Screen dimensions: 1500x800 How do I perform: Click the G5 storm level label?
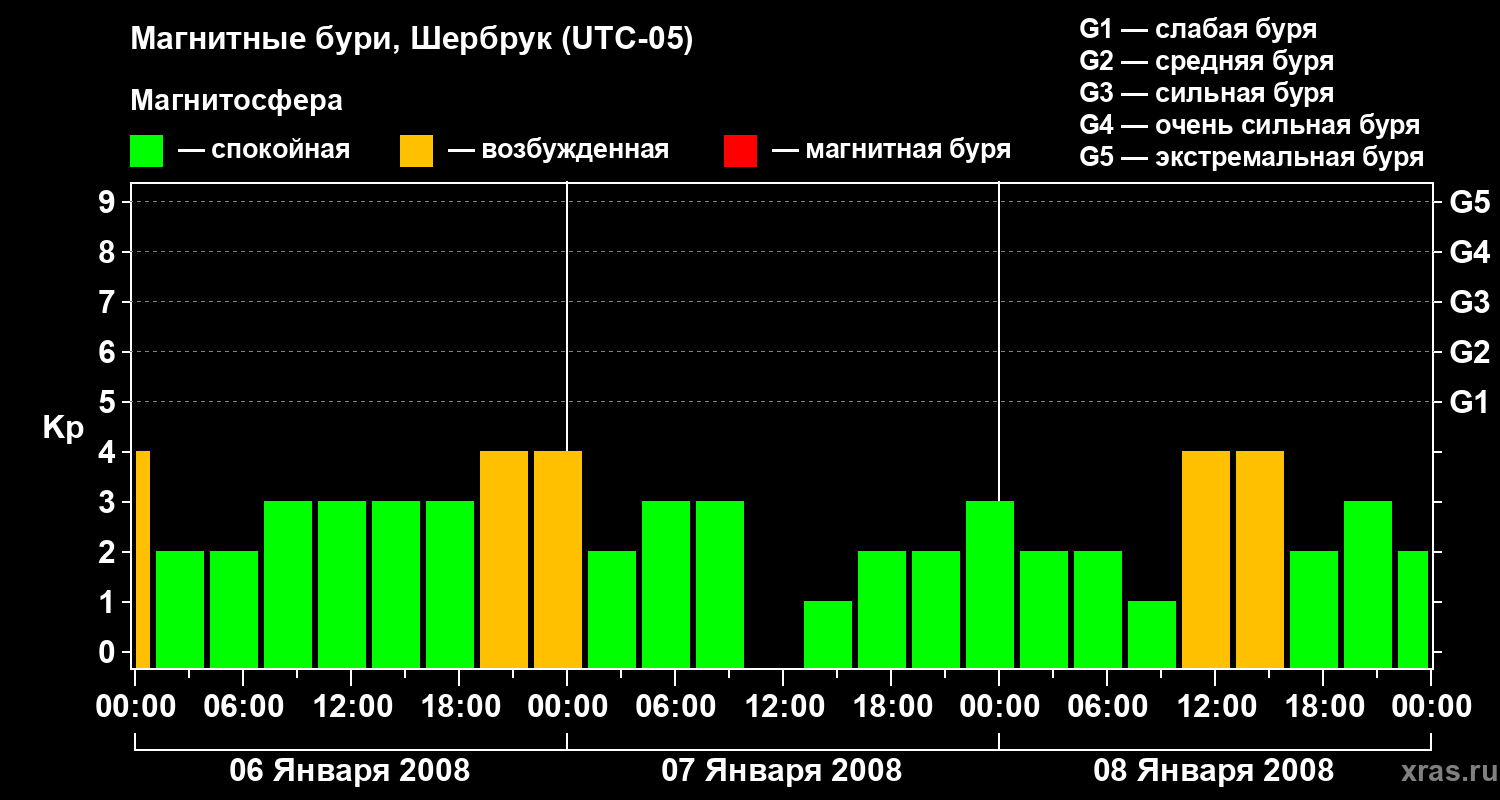(1469, 202)
